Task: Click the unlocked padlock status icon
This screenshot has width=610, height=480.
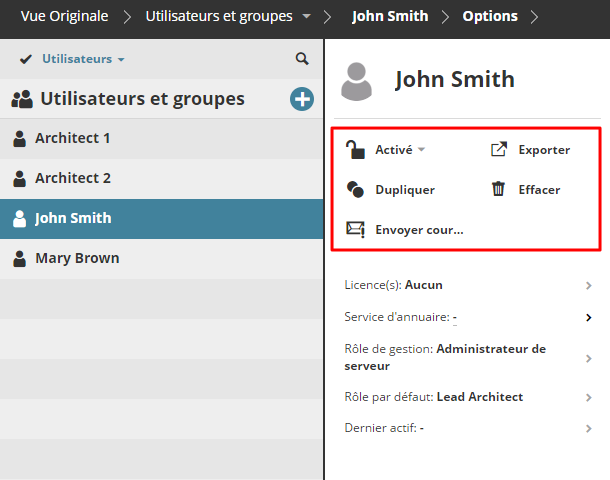Action: [355, 150]
